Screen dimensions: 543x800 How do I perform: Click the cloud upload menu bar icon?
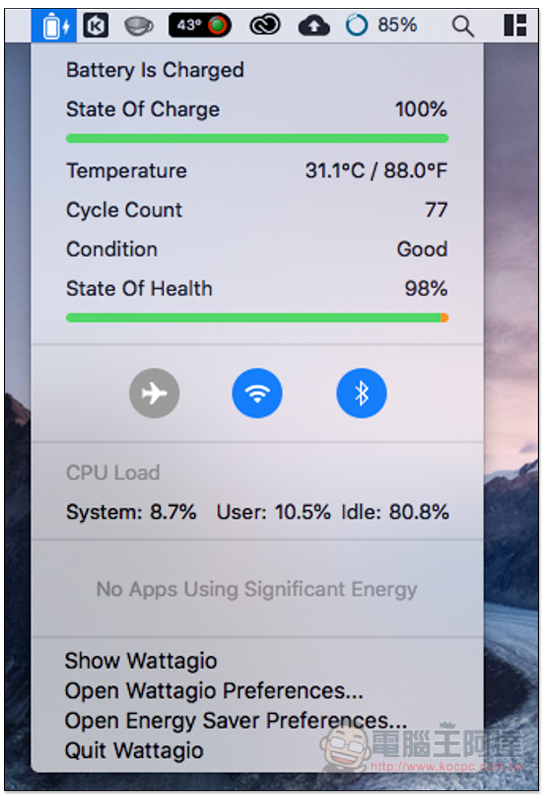coord(313,26)
